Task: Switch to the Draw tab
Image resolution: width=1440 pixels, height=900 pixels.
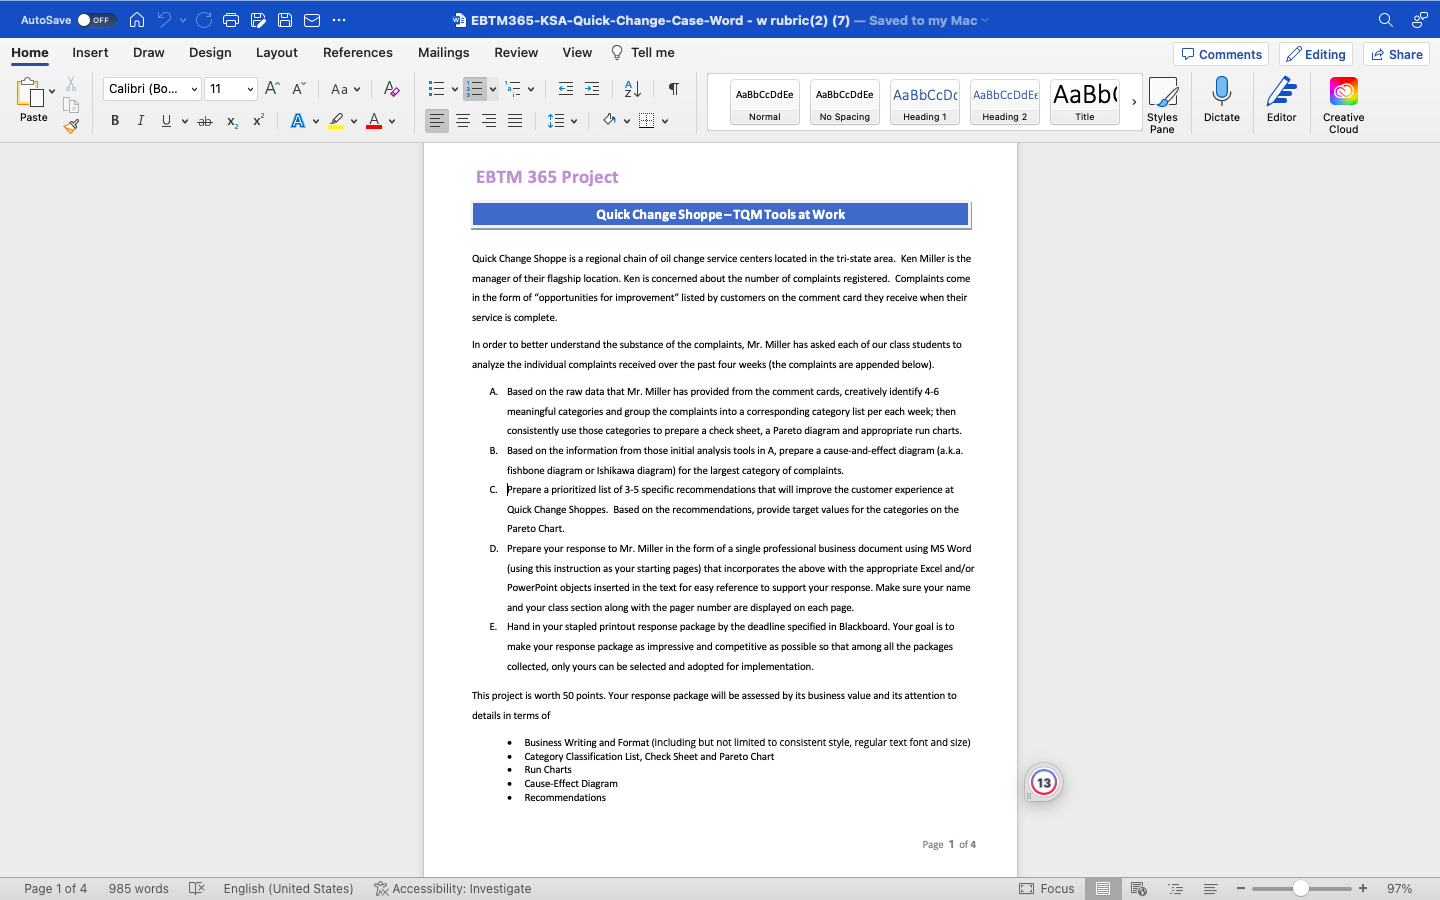Action: tap(149, 53)
